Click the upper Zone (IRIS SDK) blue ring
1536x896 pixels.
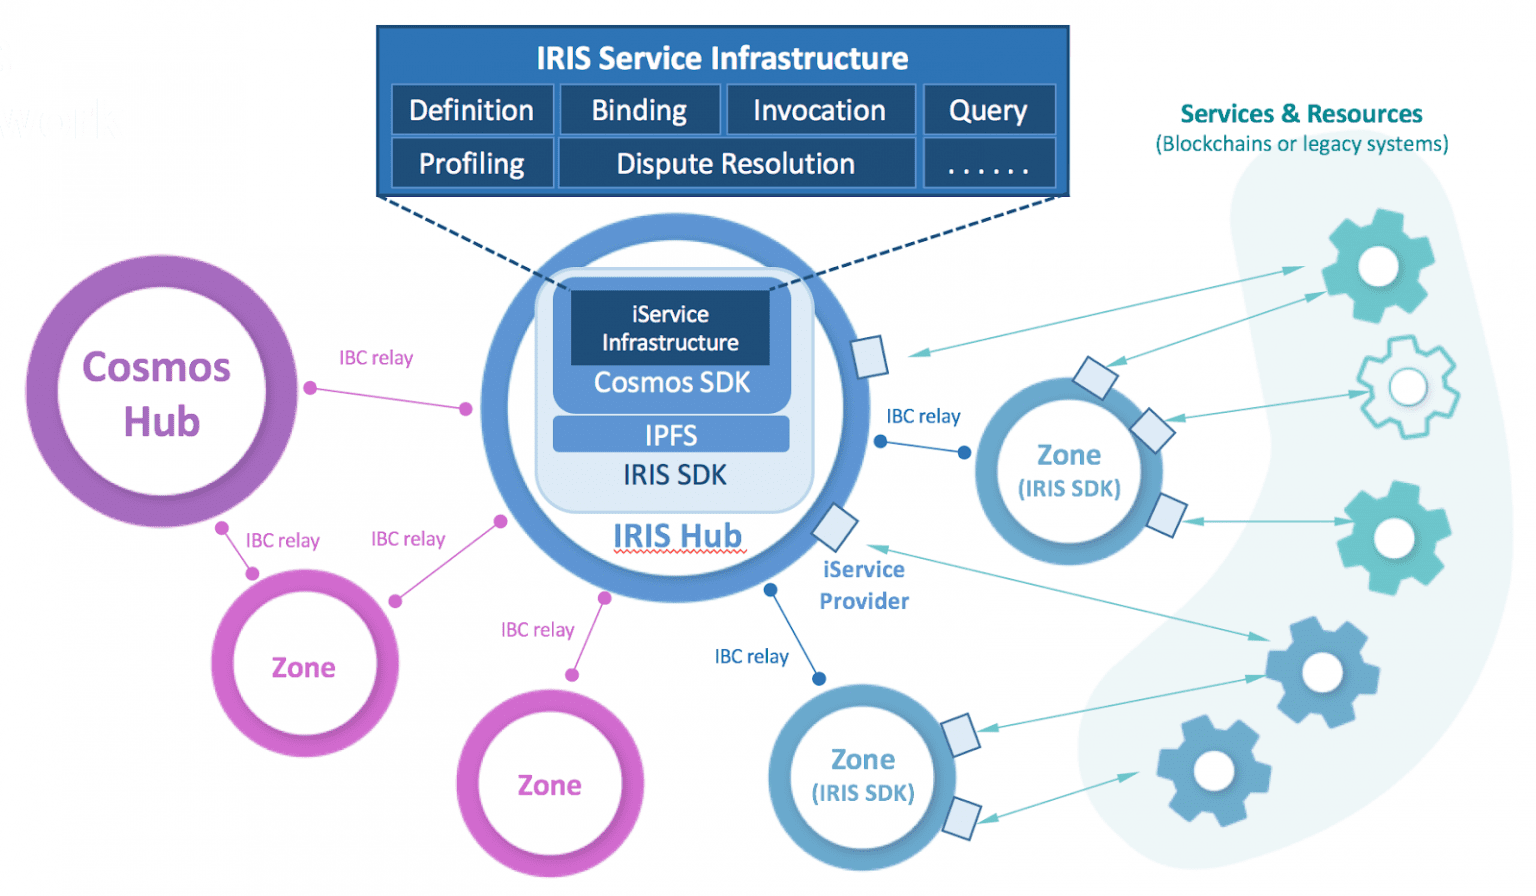(x=1069, y=471)
